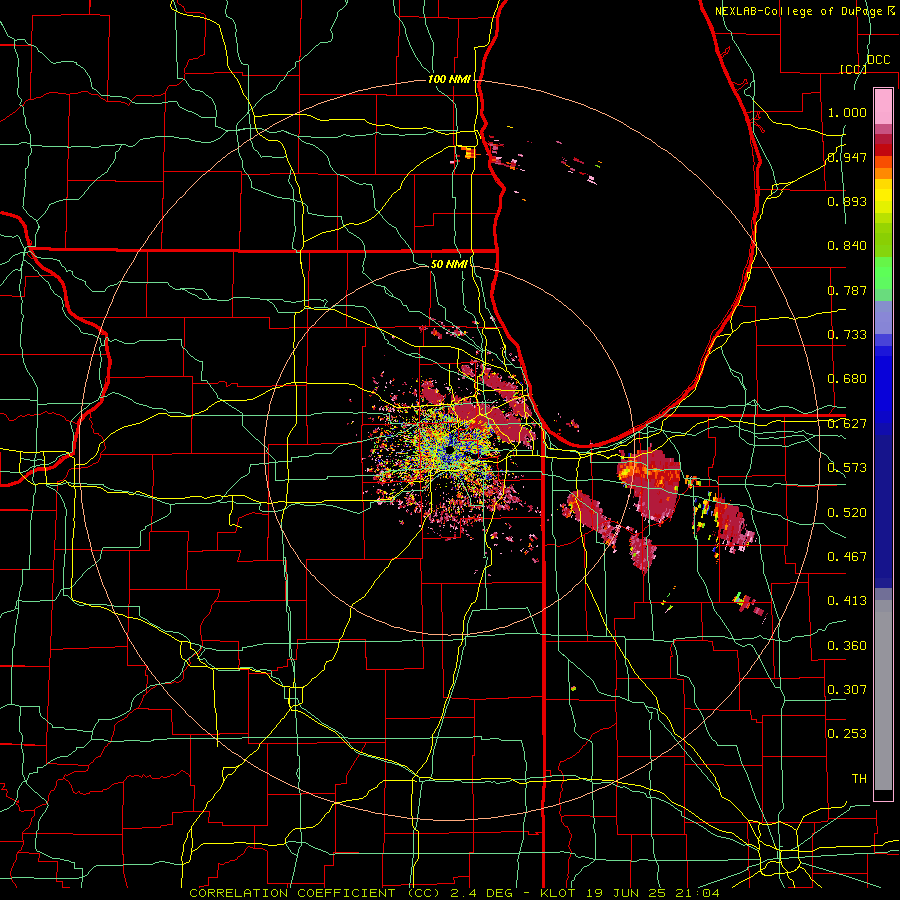Image resolution: width=900 pixels, height=900 pixels.
Task: Click the Correlation Coefficient KLOT caption text
Action: pyautogui.click(x=454, y=893)
